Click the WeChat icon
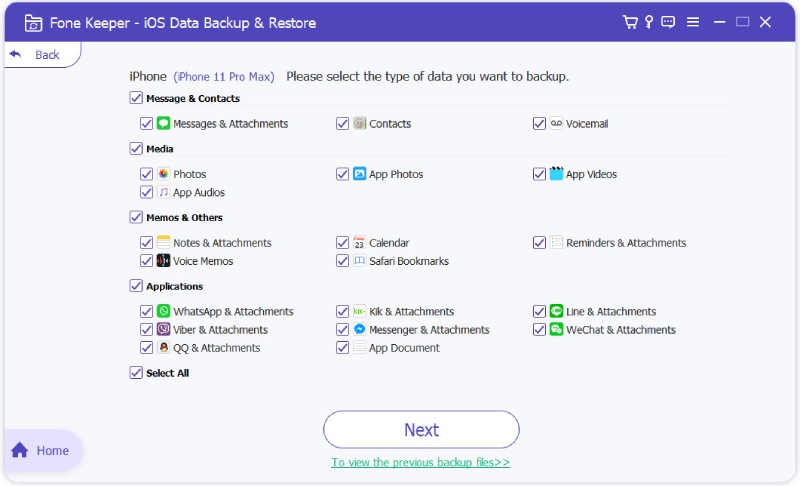 tap(556, 329)
